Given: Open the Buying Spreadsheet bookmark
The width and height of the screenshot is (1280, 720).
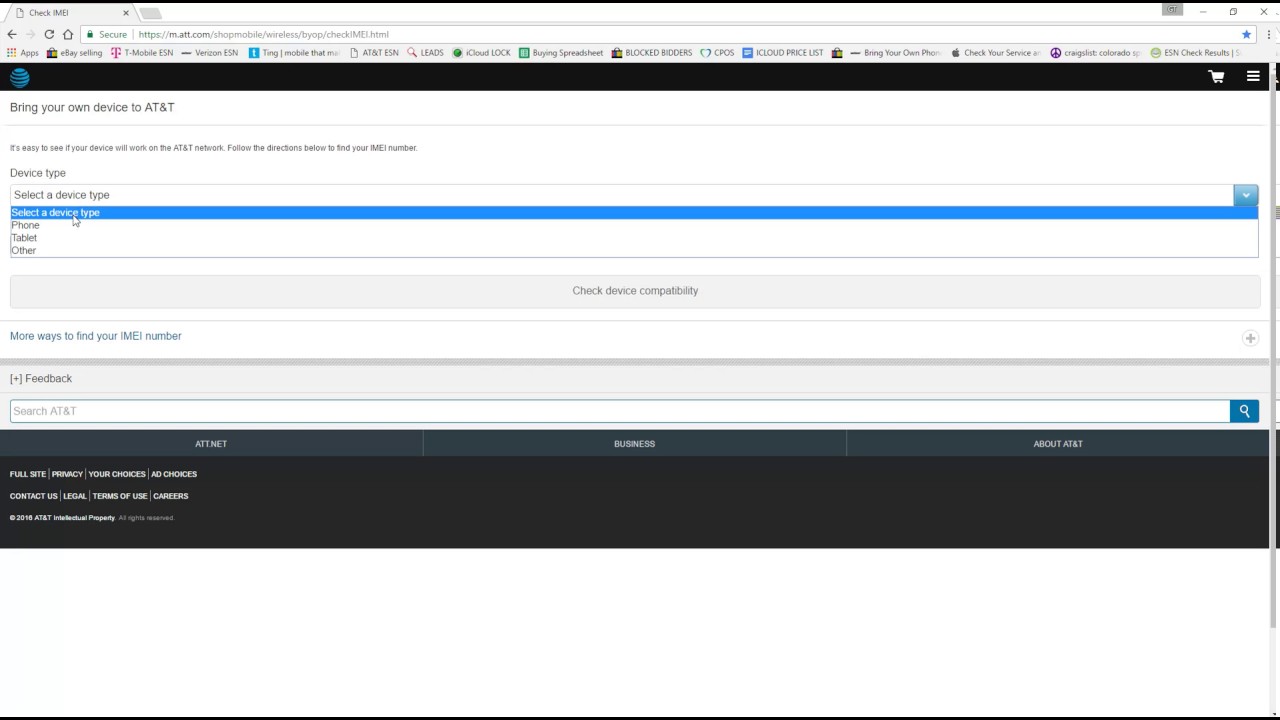Looking at the screenshot, I should [x=561, y=53].
